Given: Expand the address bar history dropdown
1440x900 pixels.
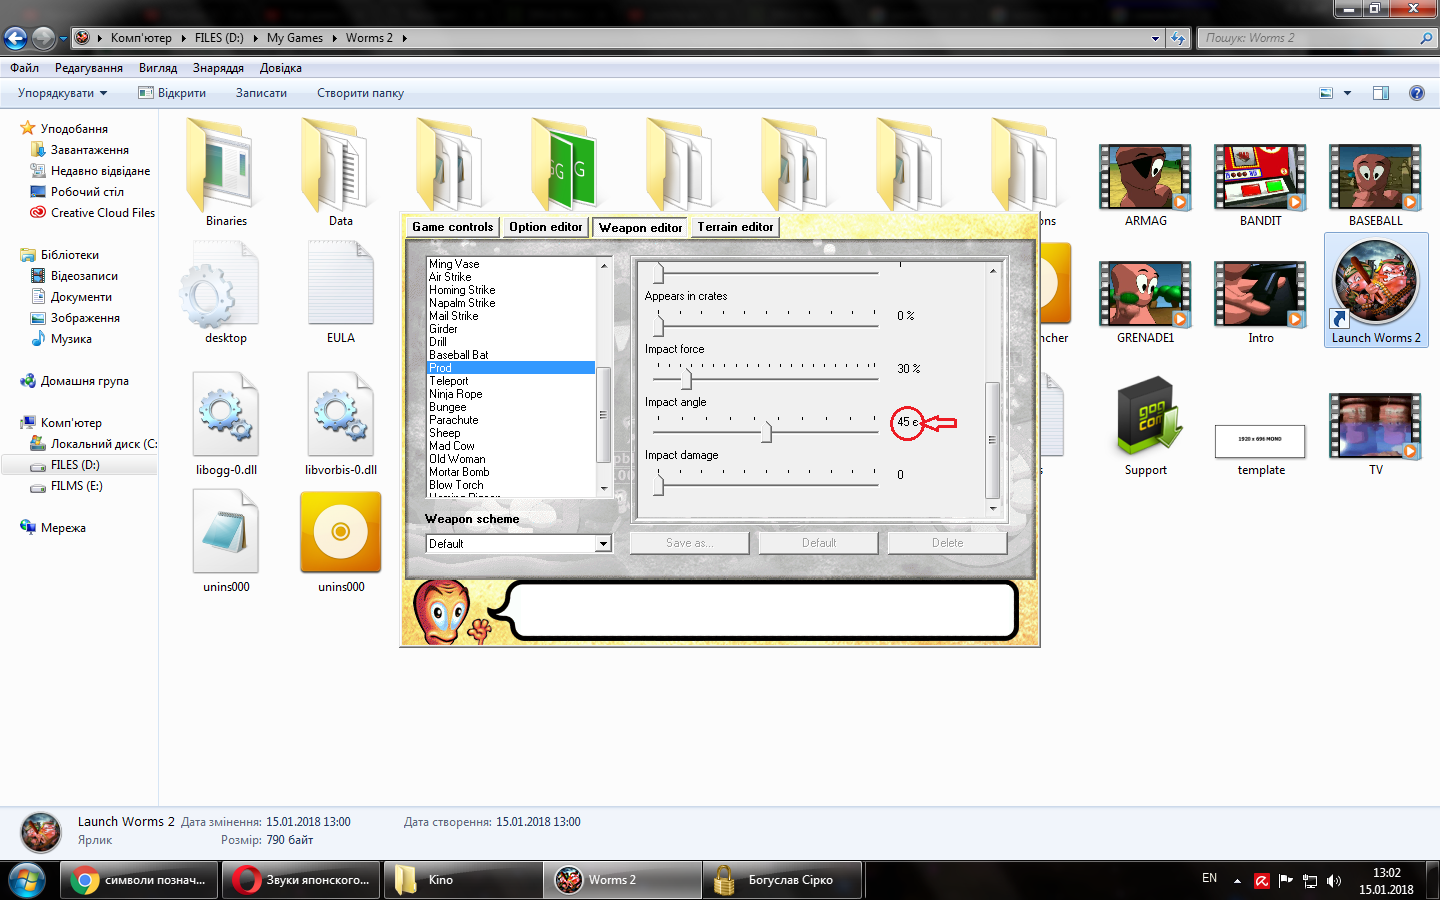Looking at the screenshot, I should 1155,38.
